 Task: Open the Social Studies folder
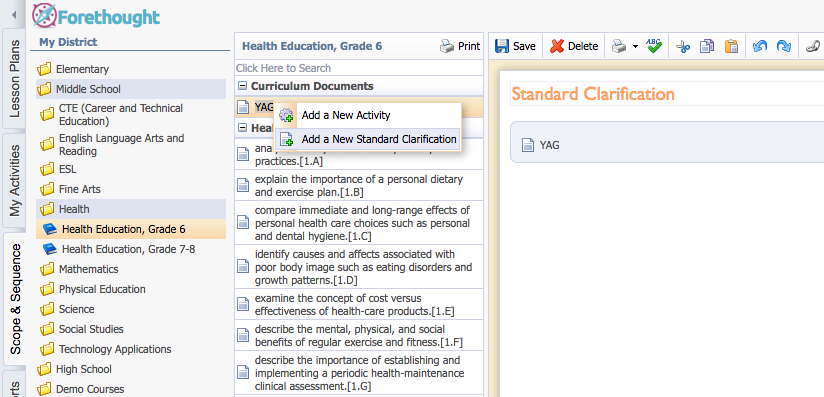click(131, 329)
